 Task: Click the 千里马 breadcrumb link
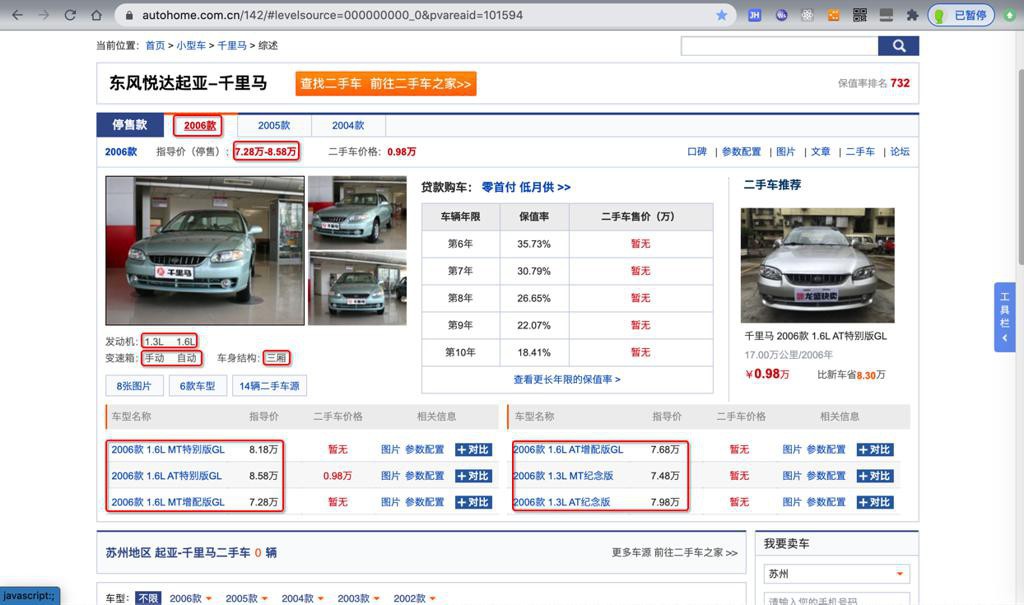coord(232,46)
